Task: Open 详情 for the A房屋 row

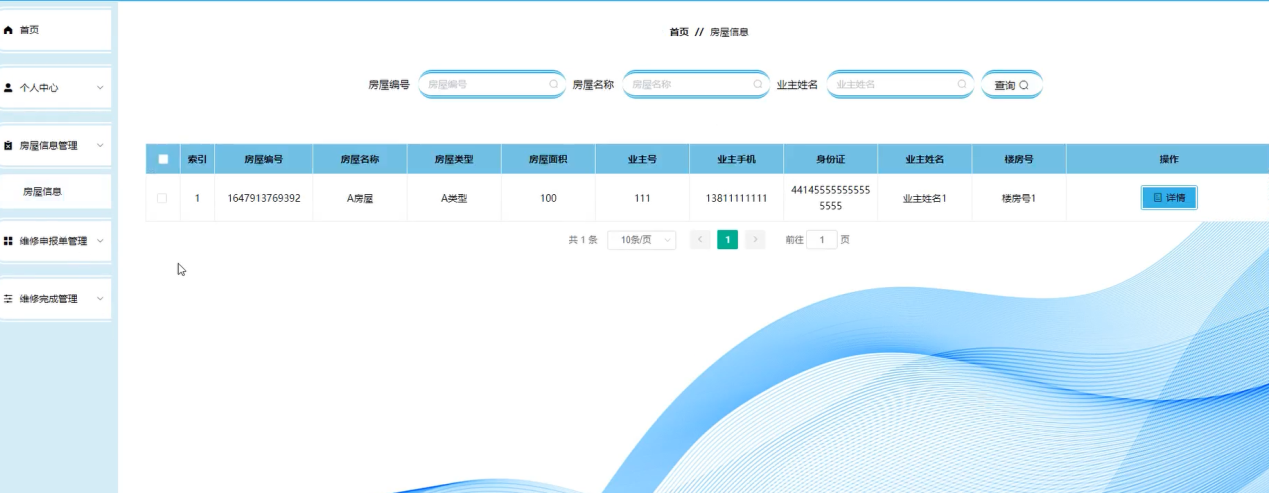Action: pyautogui.click(x=1169, y=198)
